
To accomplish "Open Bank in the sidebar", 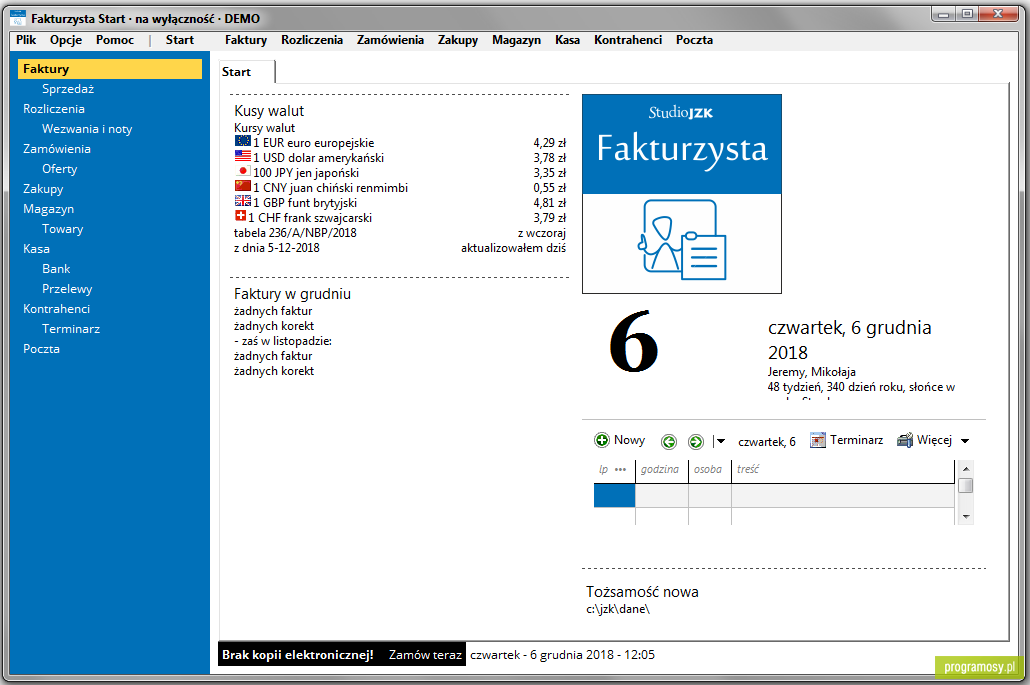I will pos(56,269).
